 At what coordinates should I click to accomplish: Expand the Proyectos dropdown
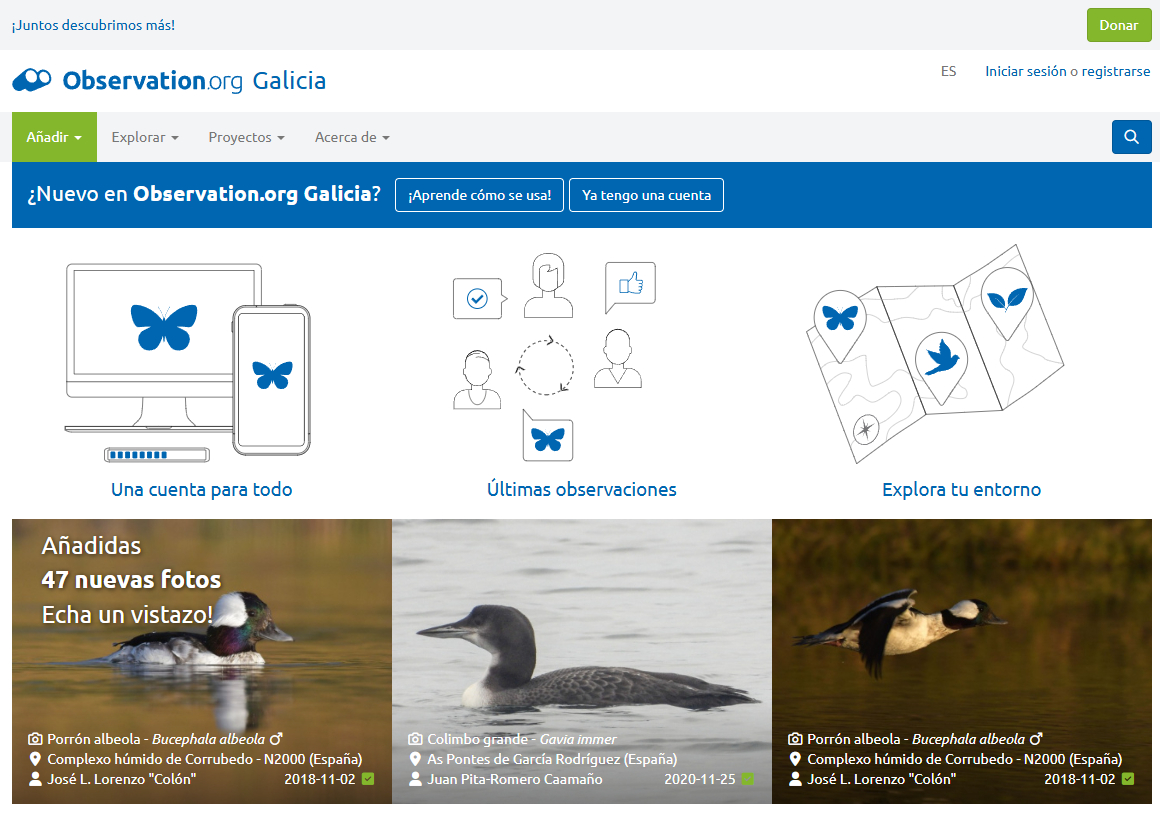(246, 137)
